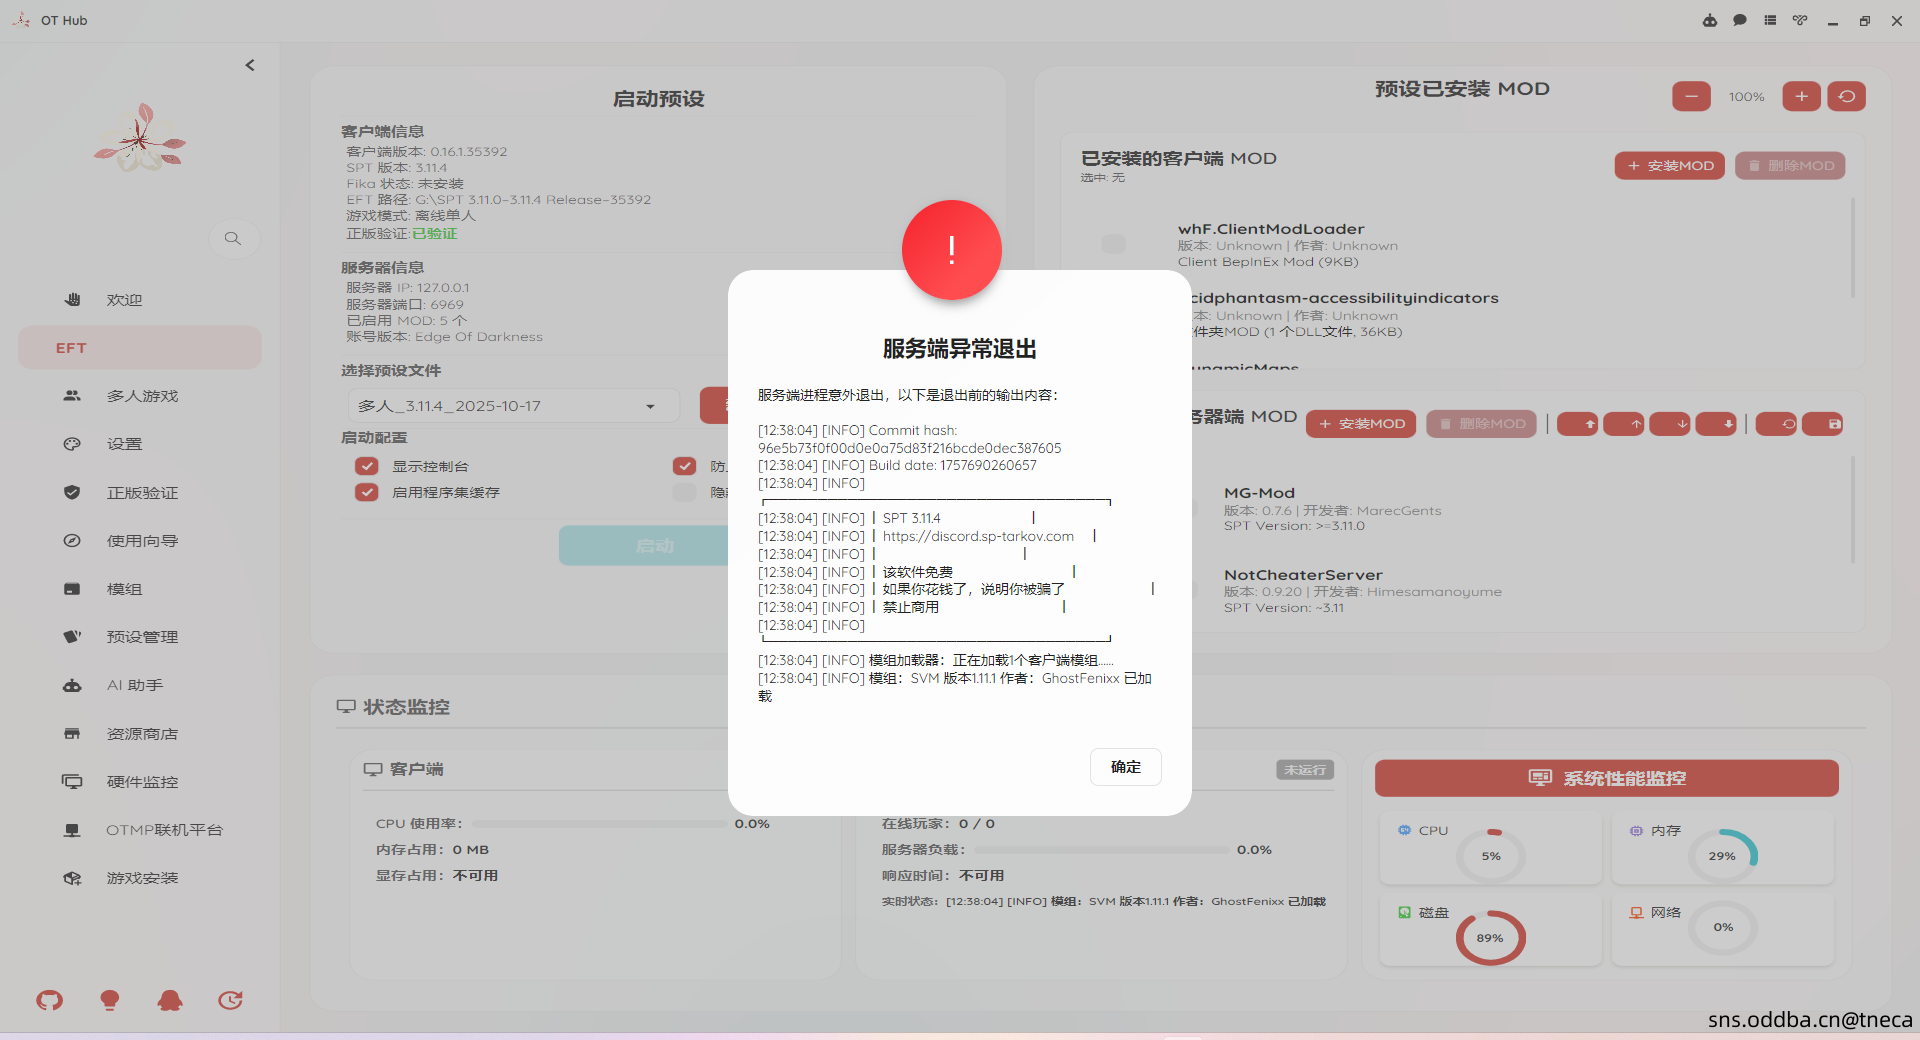The width and height of the screenshot is (1920, 1040).
Task: Open the robot AI assistant icon in the title bar
Action: click(x=1709, y=21)
